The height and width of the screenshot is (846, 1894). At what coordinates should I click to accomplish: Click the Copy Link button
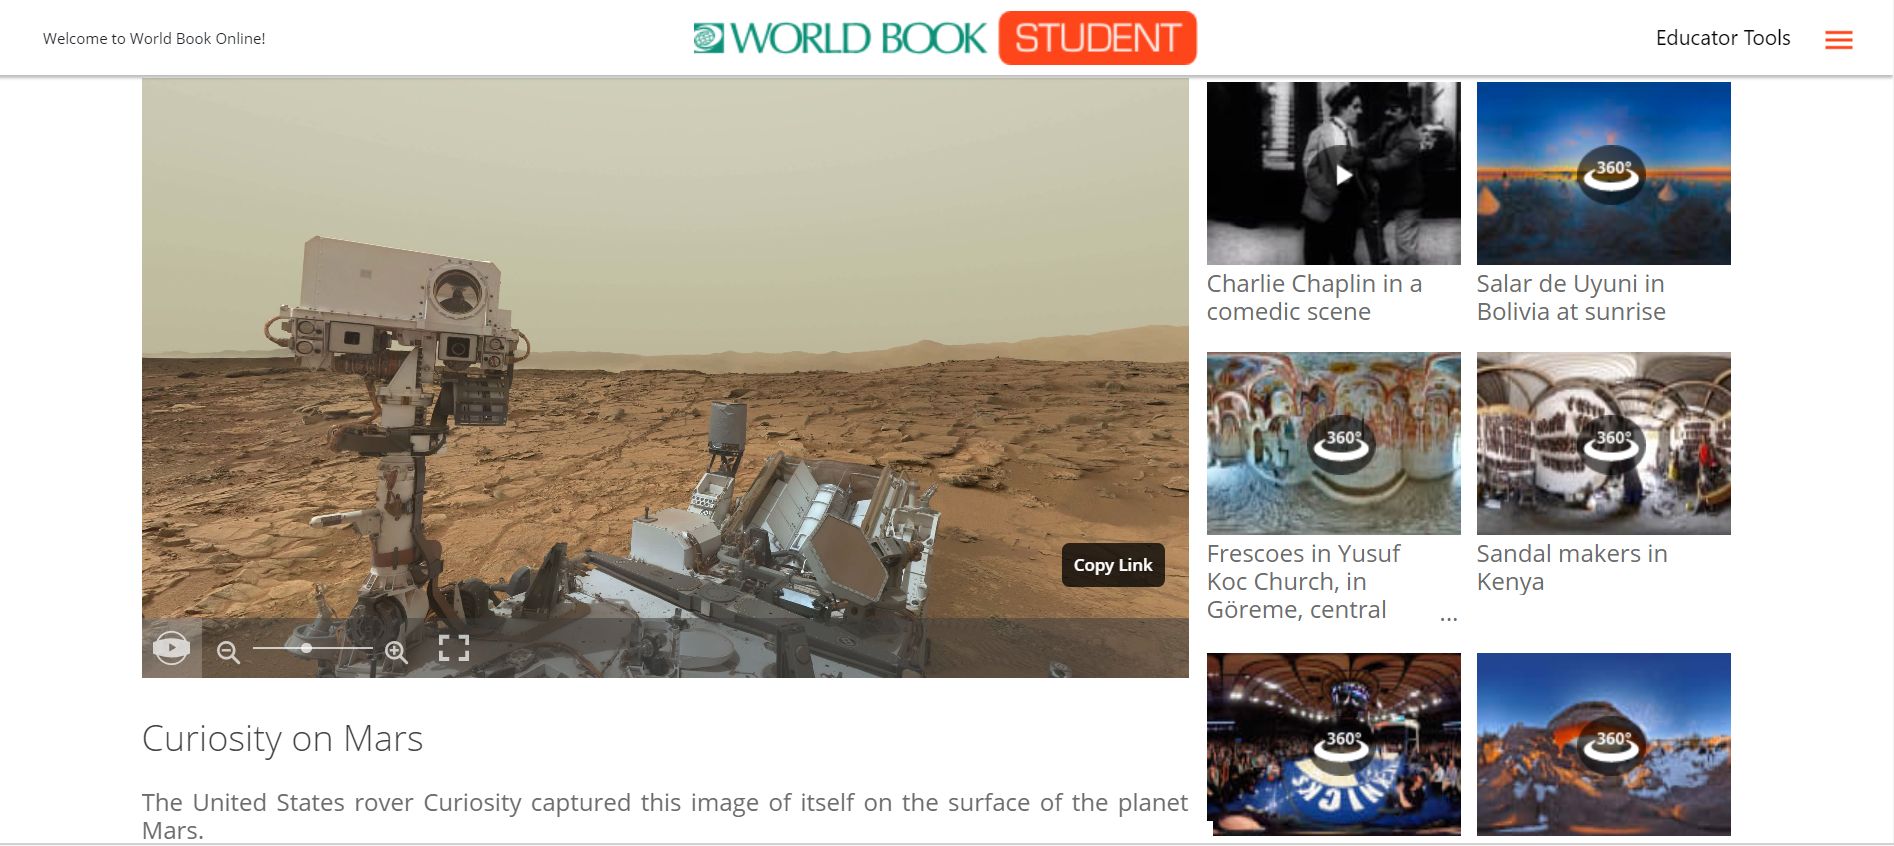1113,565
